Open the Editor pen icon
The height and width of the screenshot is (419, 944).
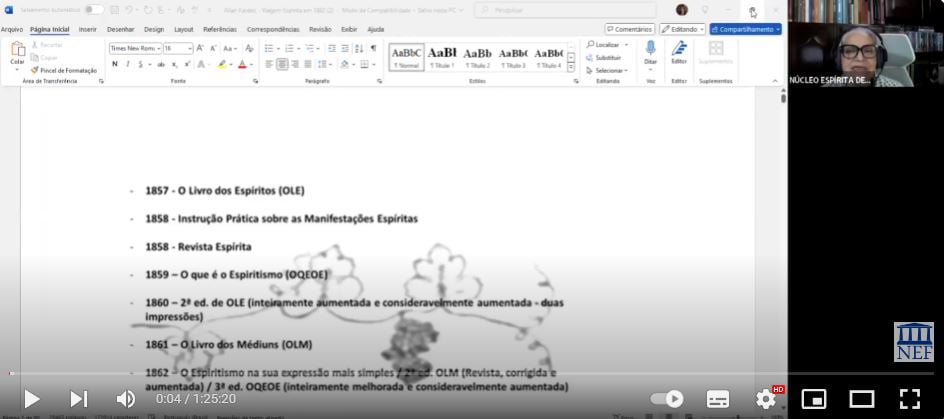pos(679,49)
